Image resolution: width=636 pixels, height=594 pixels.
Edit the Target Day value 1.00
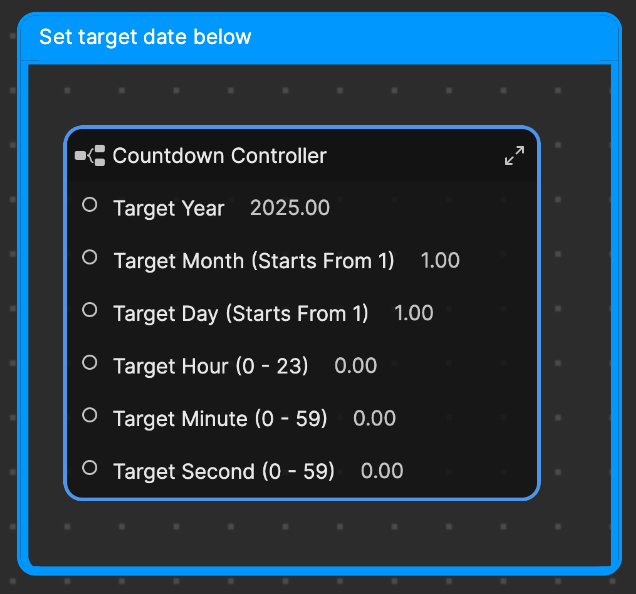point(414,313)
